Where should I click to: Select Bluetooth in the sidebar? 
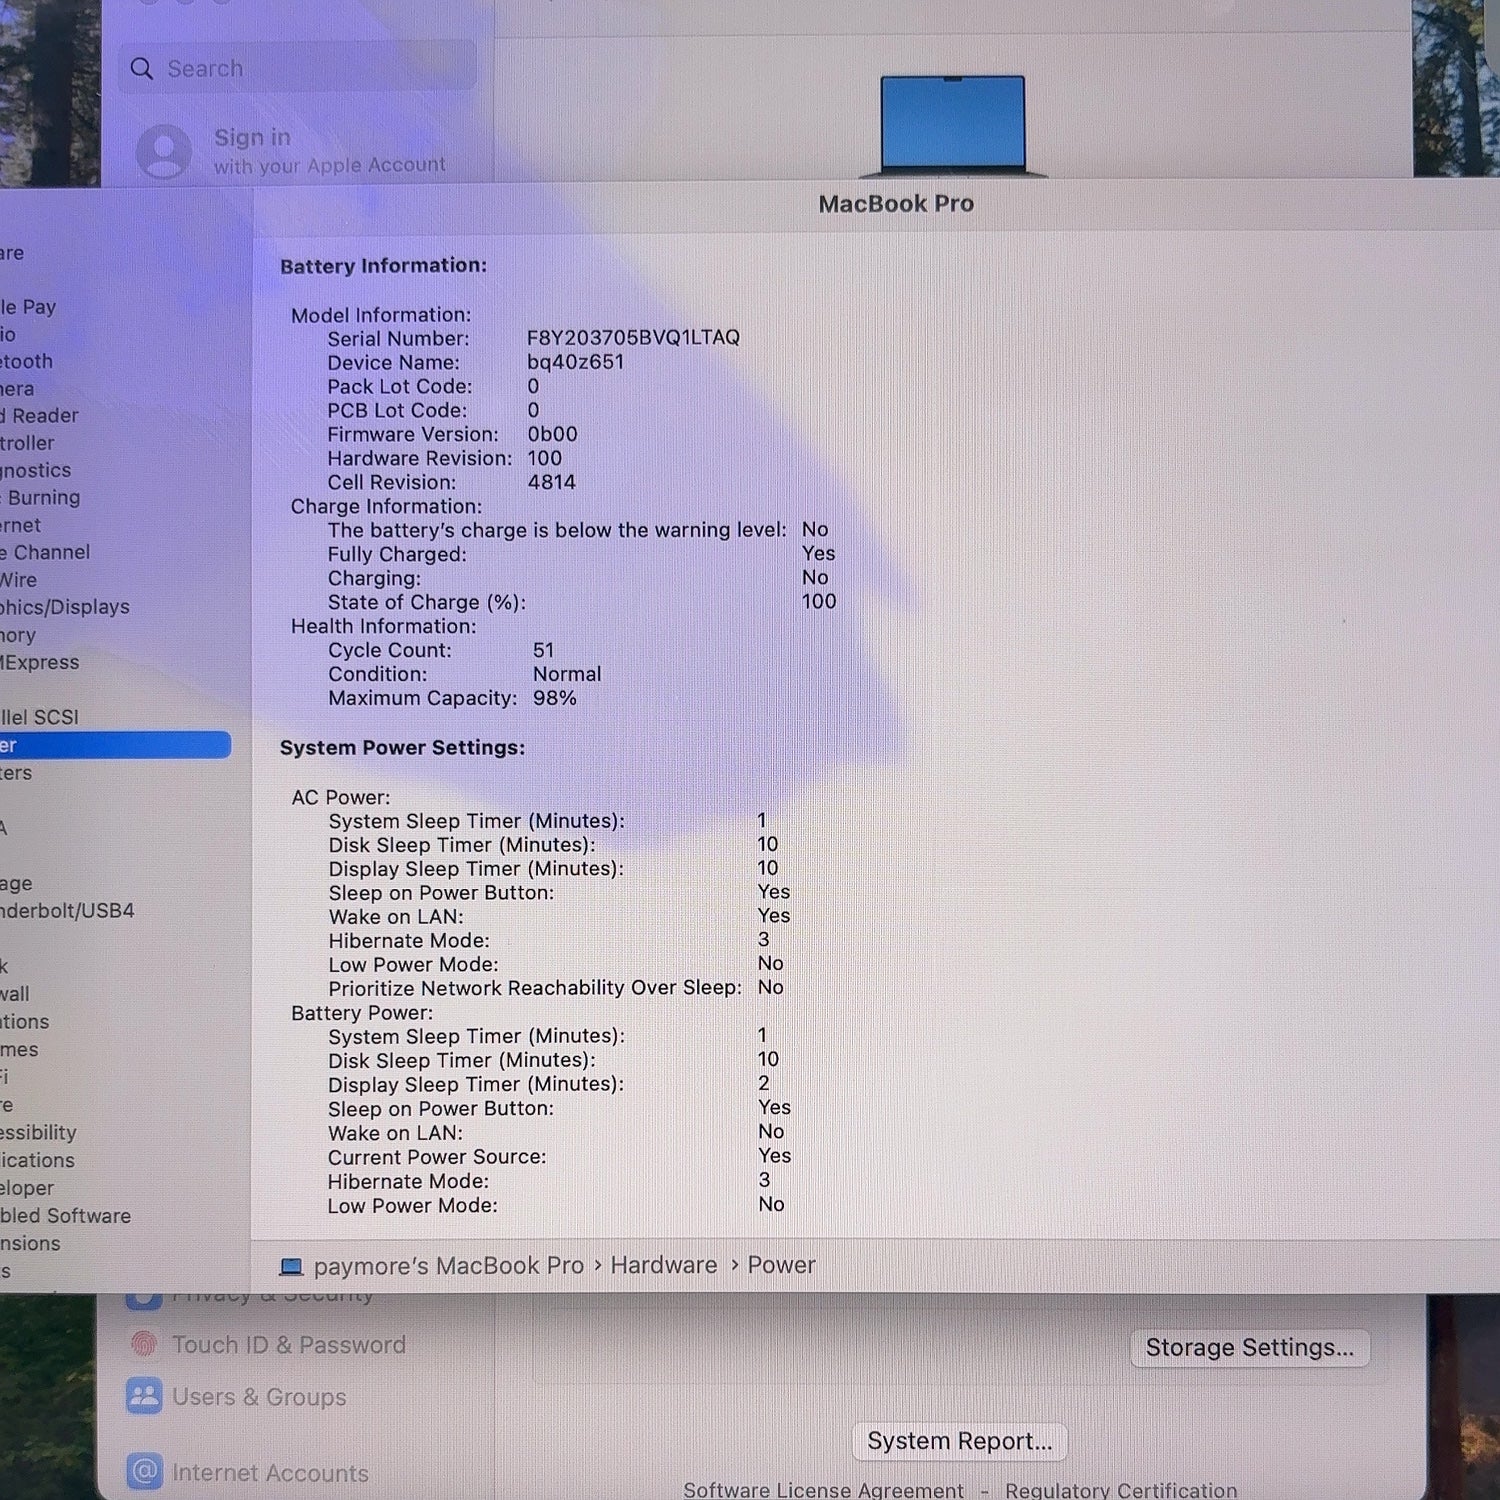(27, 361)
